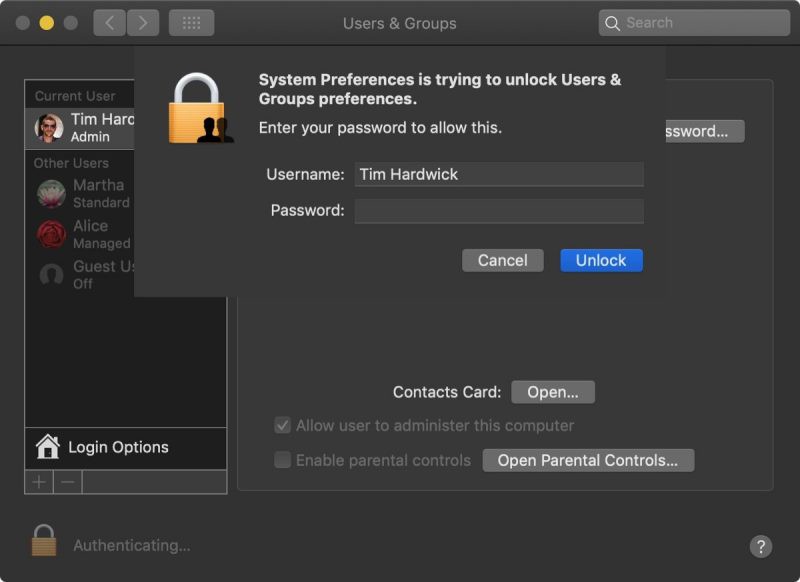This screenshot has width=800, height=582.
Task: Open Show All preferences grid icon
Action: [x=190, y=21]
